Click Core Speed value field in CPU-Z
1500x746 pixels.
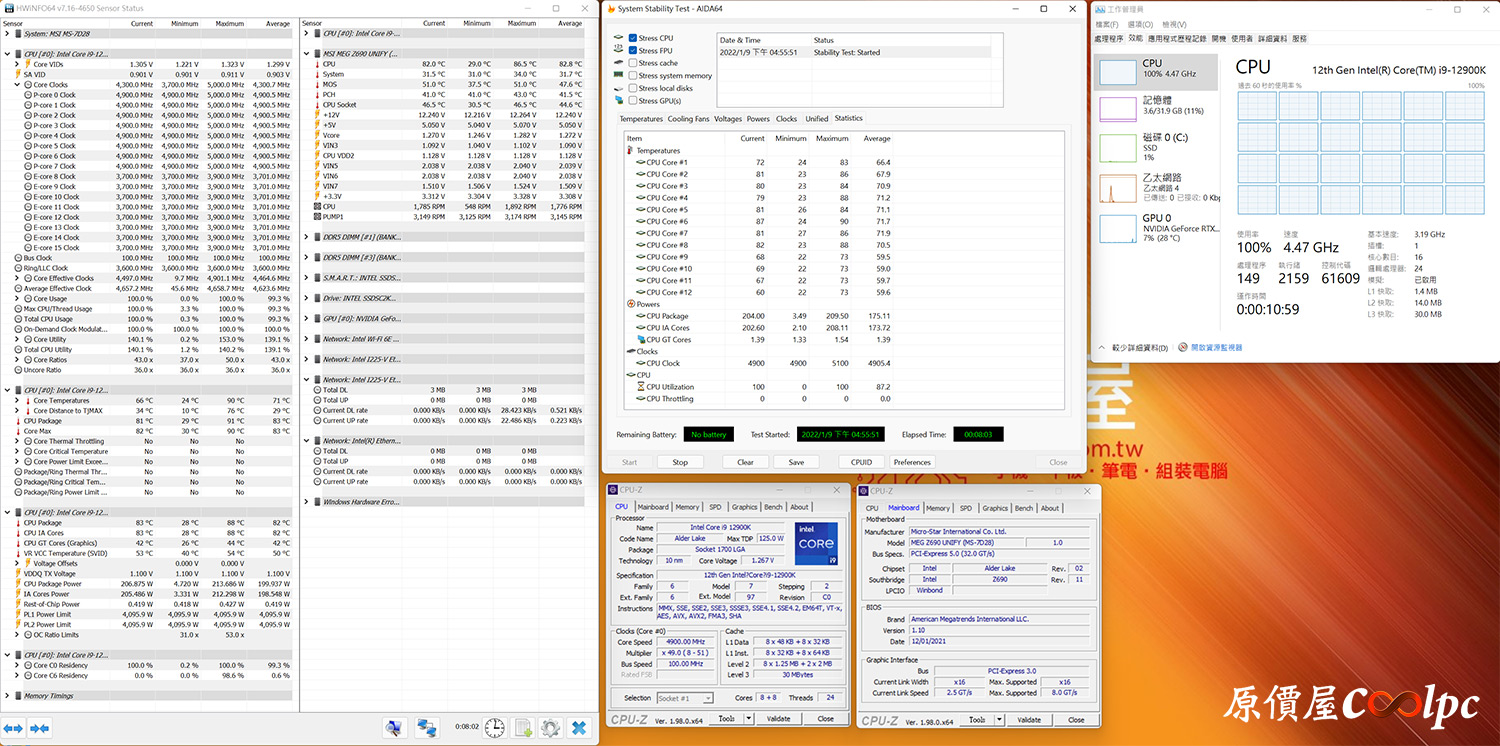pos(685,642)
